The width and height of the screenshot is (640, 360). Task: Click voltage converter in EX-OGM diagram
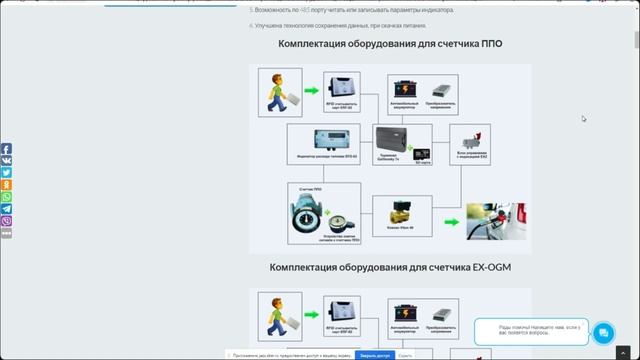441,315
